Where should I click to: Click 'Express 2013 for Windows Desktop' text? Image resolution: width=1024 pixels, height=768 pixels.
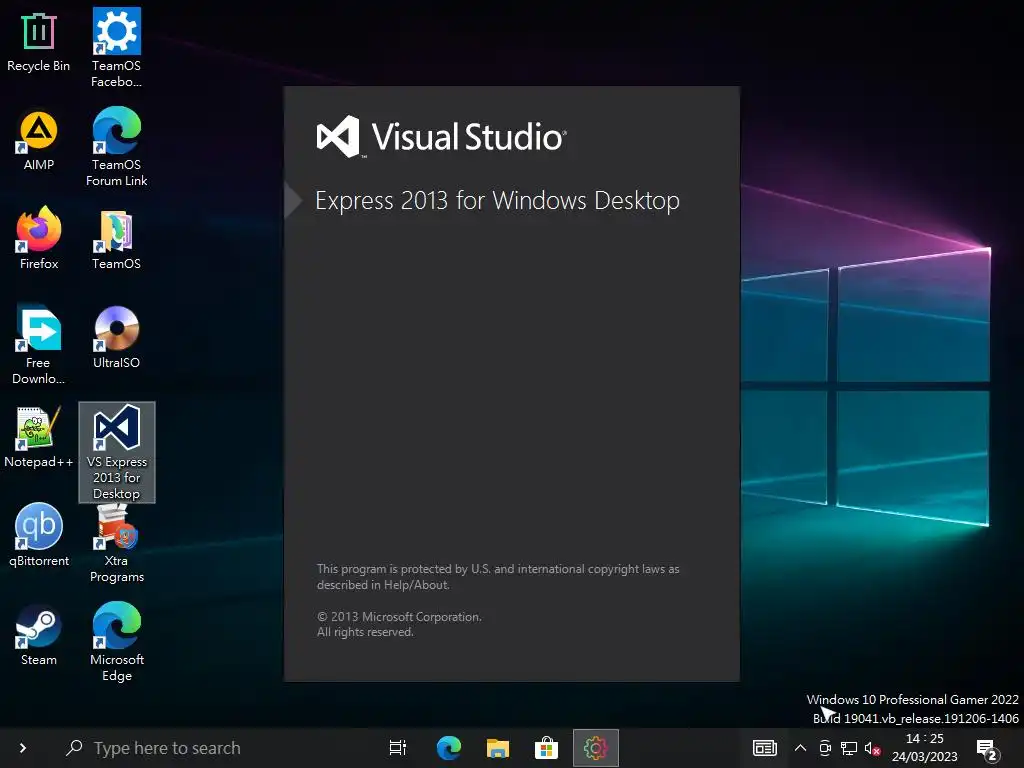click(498, 200)
